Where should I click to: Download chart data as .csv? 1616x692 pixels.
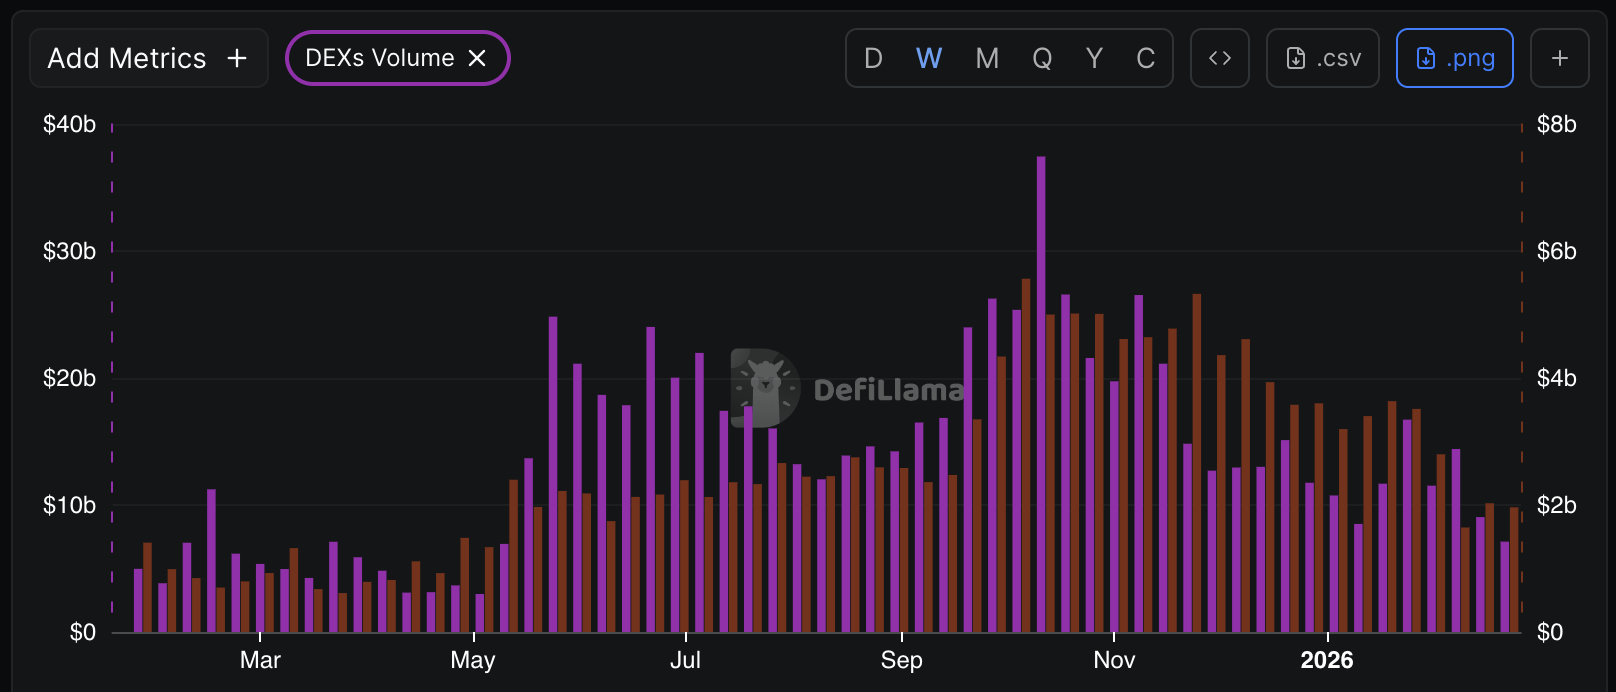pos(1322,58)
